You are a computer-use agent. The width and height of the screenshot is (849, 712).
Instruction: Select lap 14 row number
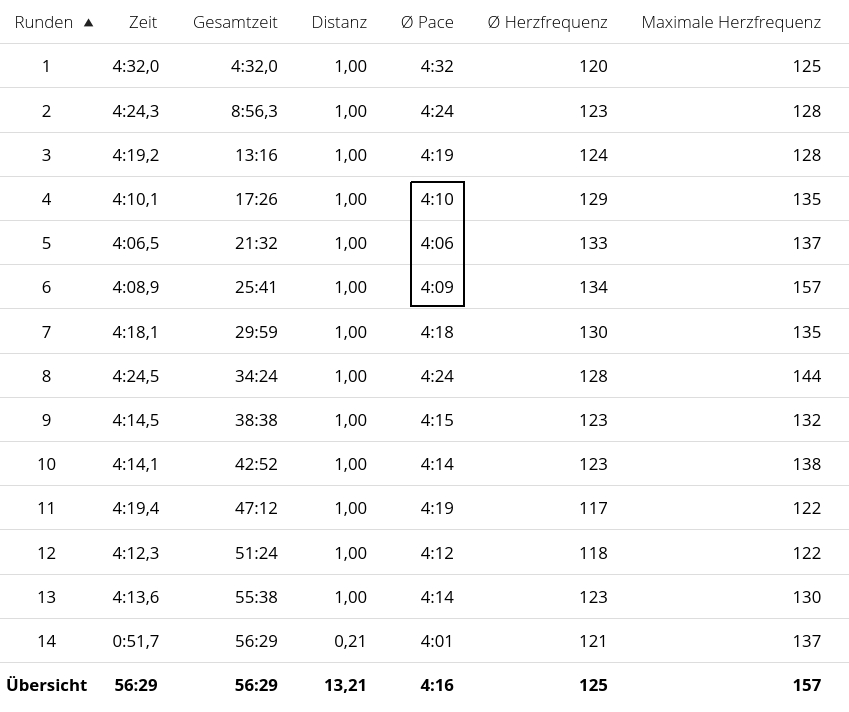(x=46, y=641)
